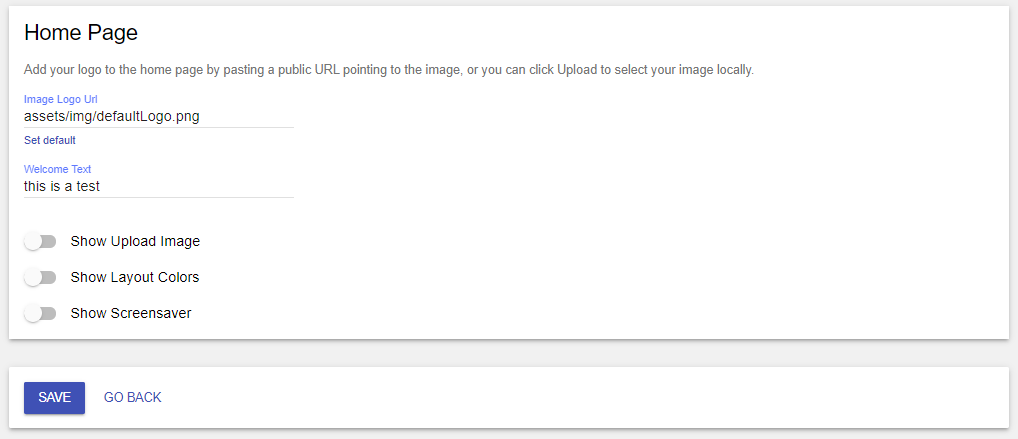The width and height of the screenshot is (1018, 439).
Task: Click the 'Image Logo Url' field label
Action: [x=60, y=99]
